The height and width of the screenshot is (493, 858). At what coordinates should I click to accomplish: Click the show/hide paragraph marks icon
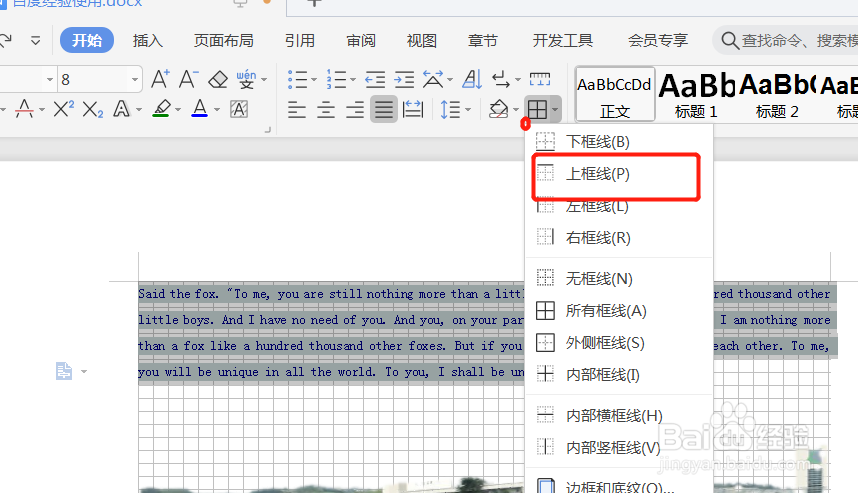pyautogui.click(x=501, y=80)
